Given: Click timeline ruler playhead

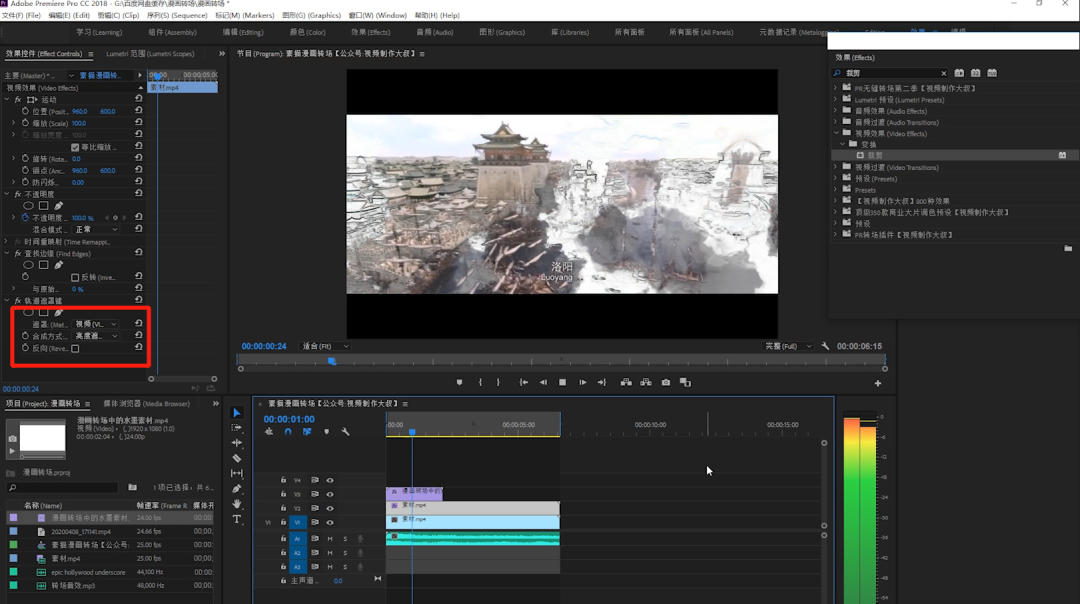Looking at the screenshot, I should coord(412,432).
